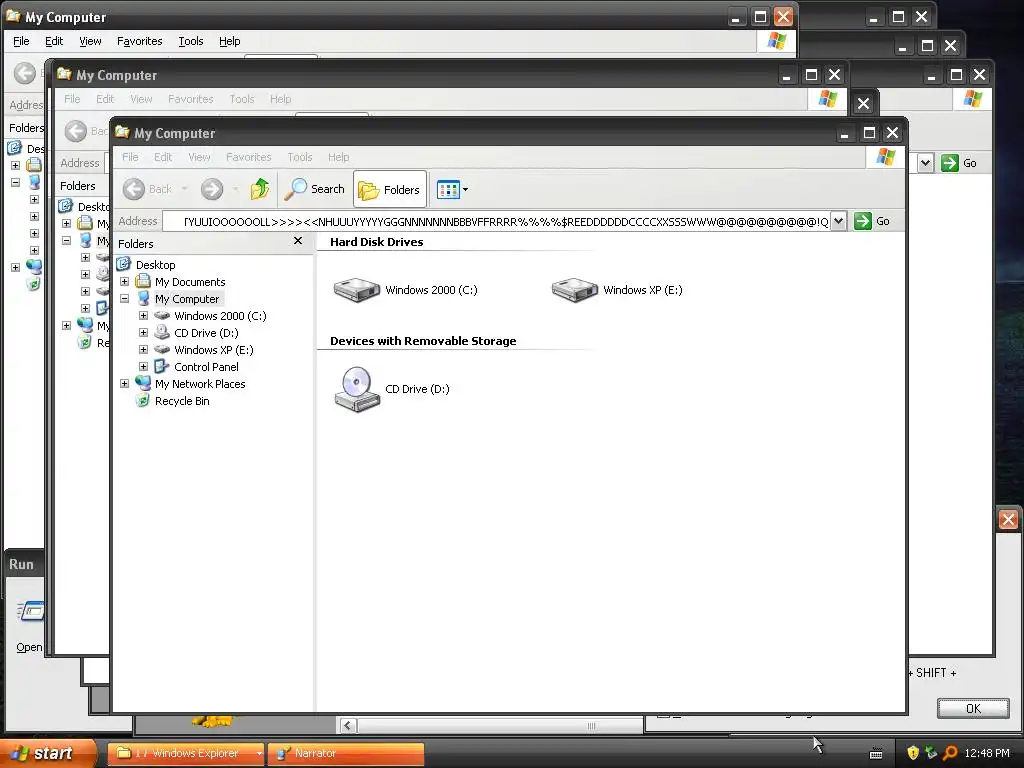Image resolution: width=1024 pixels, height=768 pixels.
Task: Expand My Network Places tree node
Action: pos(124,383)
